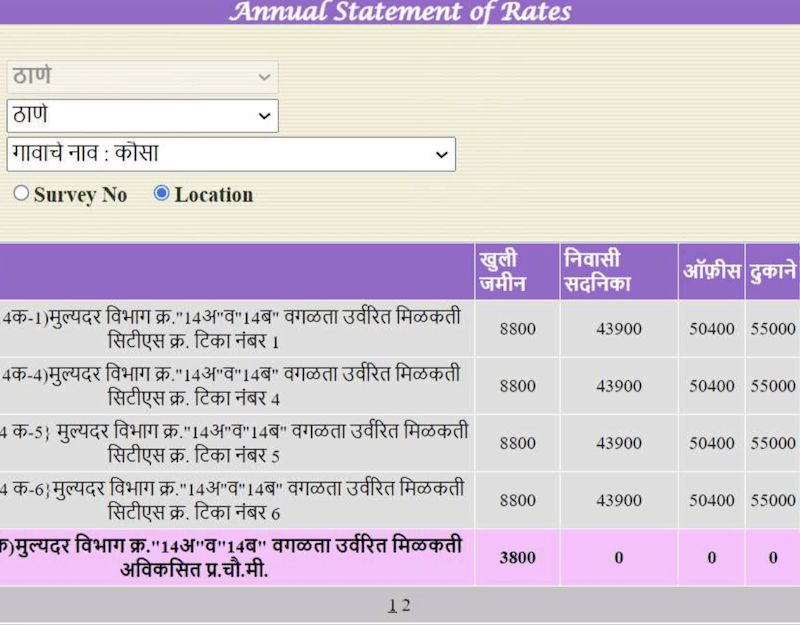This screenshot has height=625, width=800.
Task: Click the 0 under दुकाने in अविकसित row
Action: point(773,558)
